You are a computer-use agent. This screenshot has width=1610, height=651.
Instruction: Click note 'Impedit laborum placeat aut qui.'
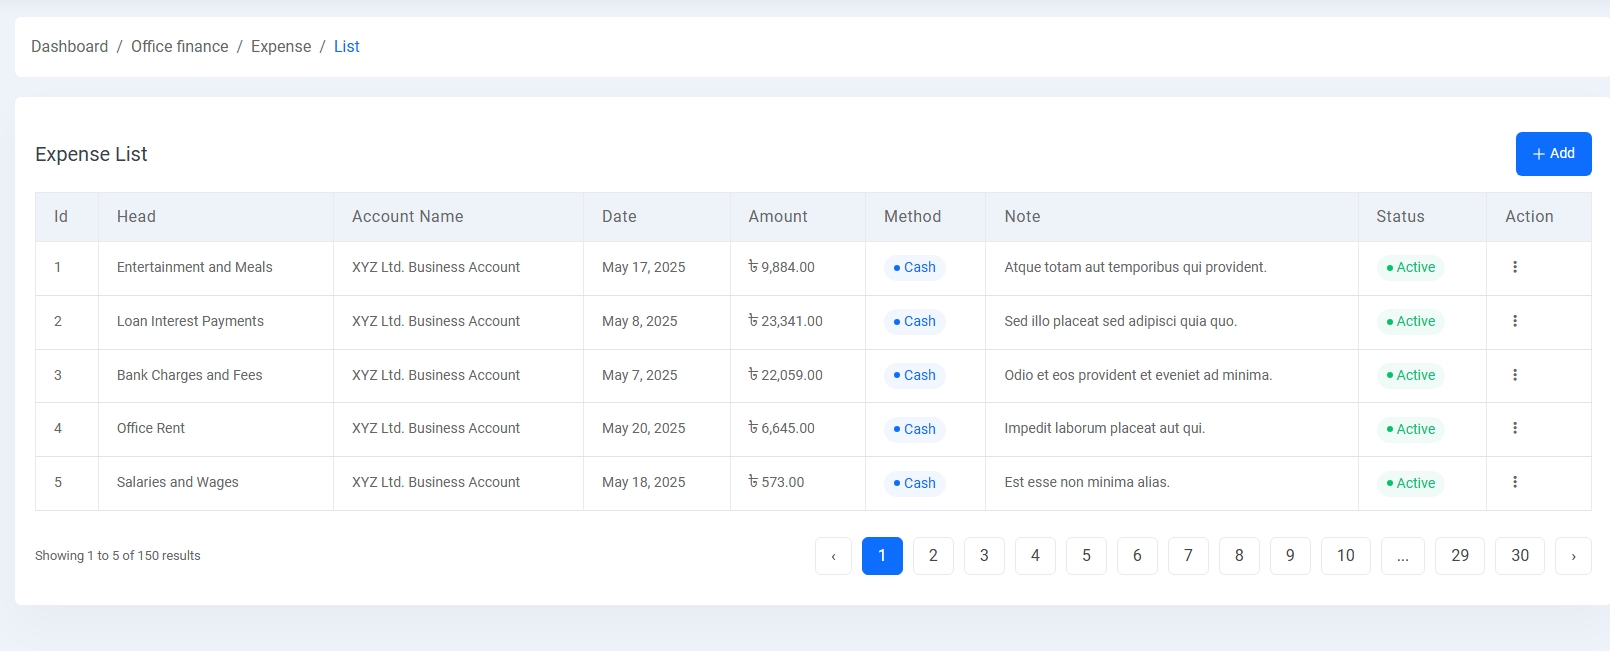[x=1105, y=428]
